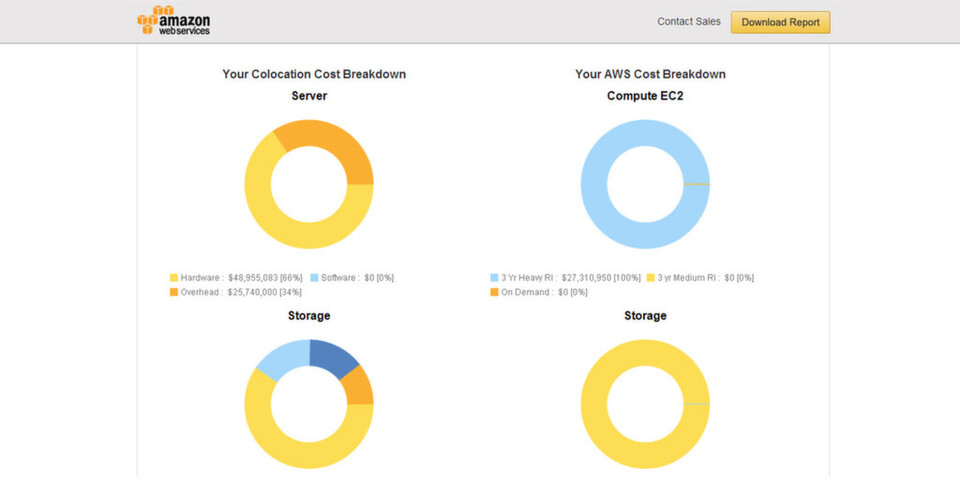
Task: Click the Your AWS Cost Breakdown heading
Action: coord(650,74)
